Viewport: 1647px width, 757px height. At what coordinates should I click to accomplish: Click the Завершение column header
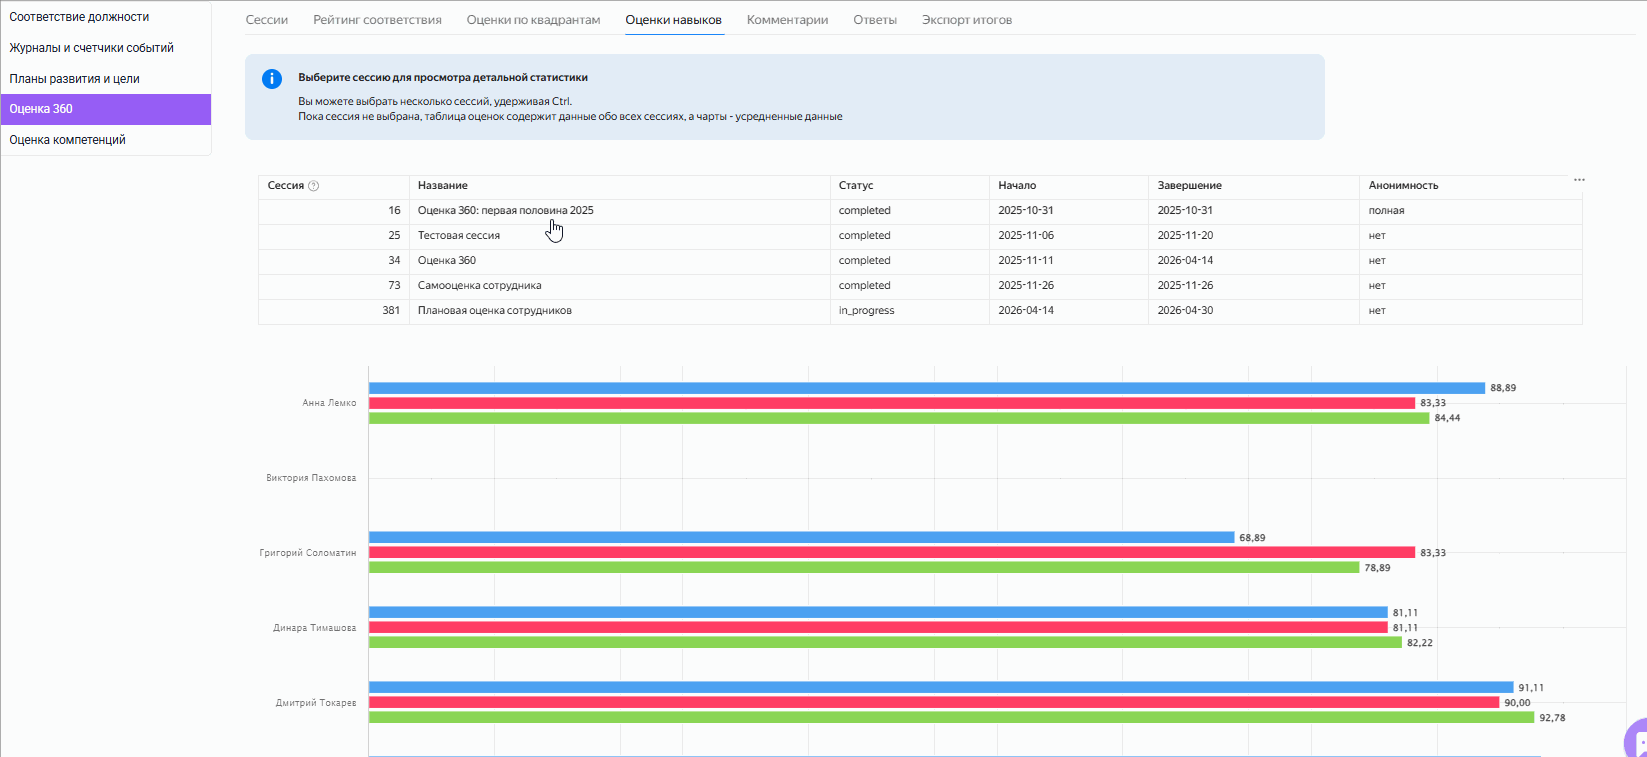tap(1189, 186)
